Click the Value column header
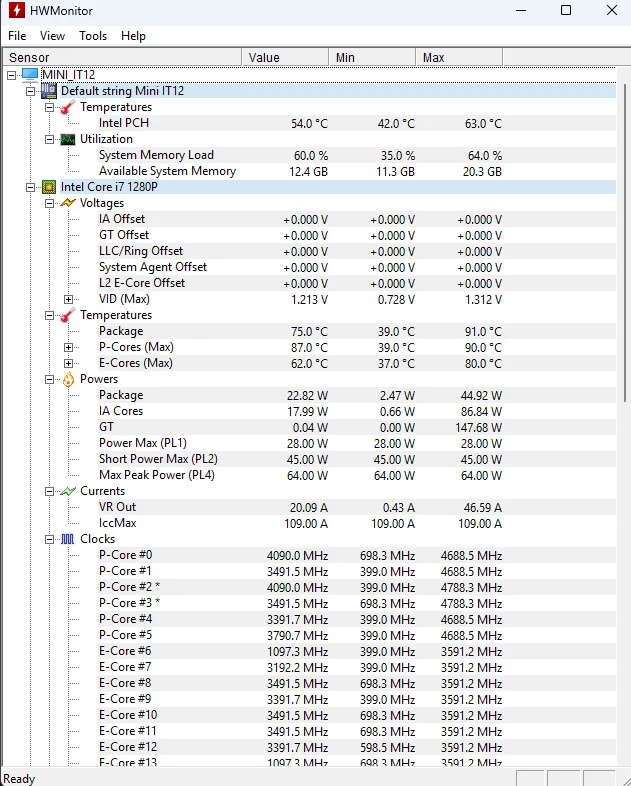This screenshot has height=786, width=631. [285, 57]
